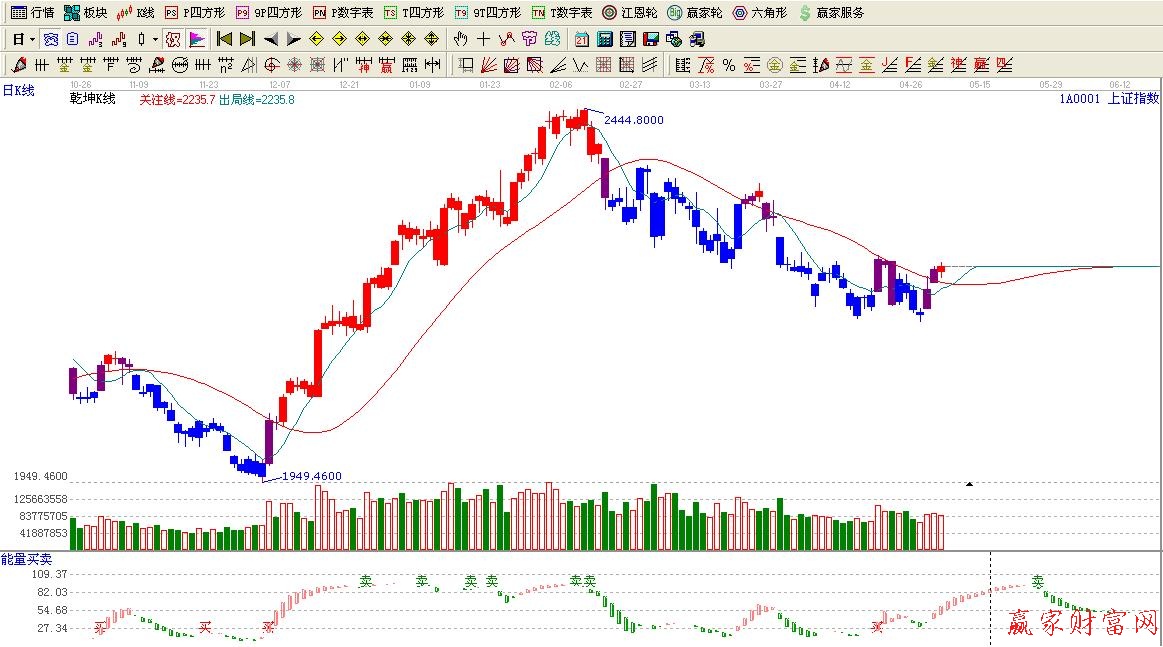Image resolution: width=1163 pixels, height=647 pixels.
Task: Click the 日K线 chart title
Action: (x=19, y=91)
